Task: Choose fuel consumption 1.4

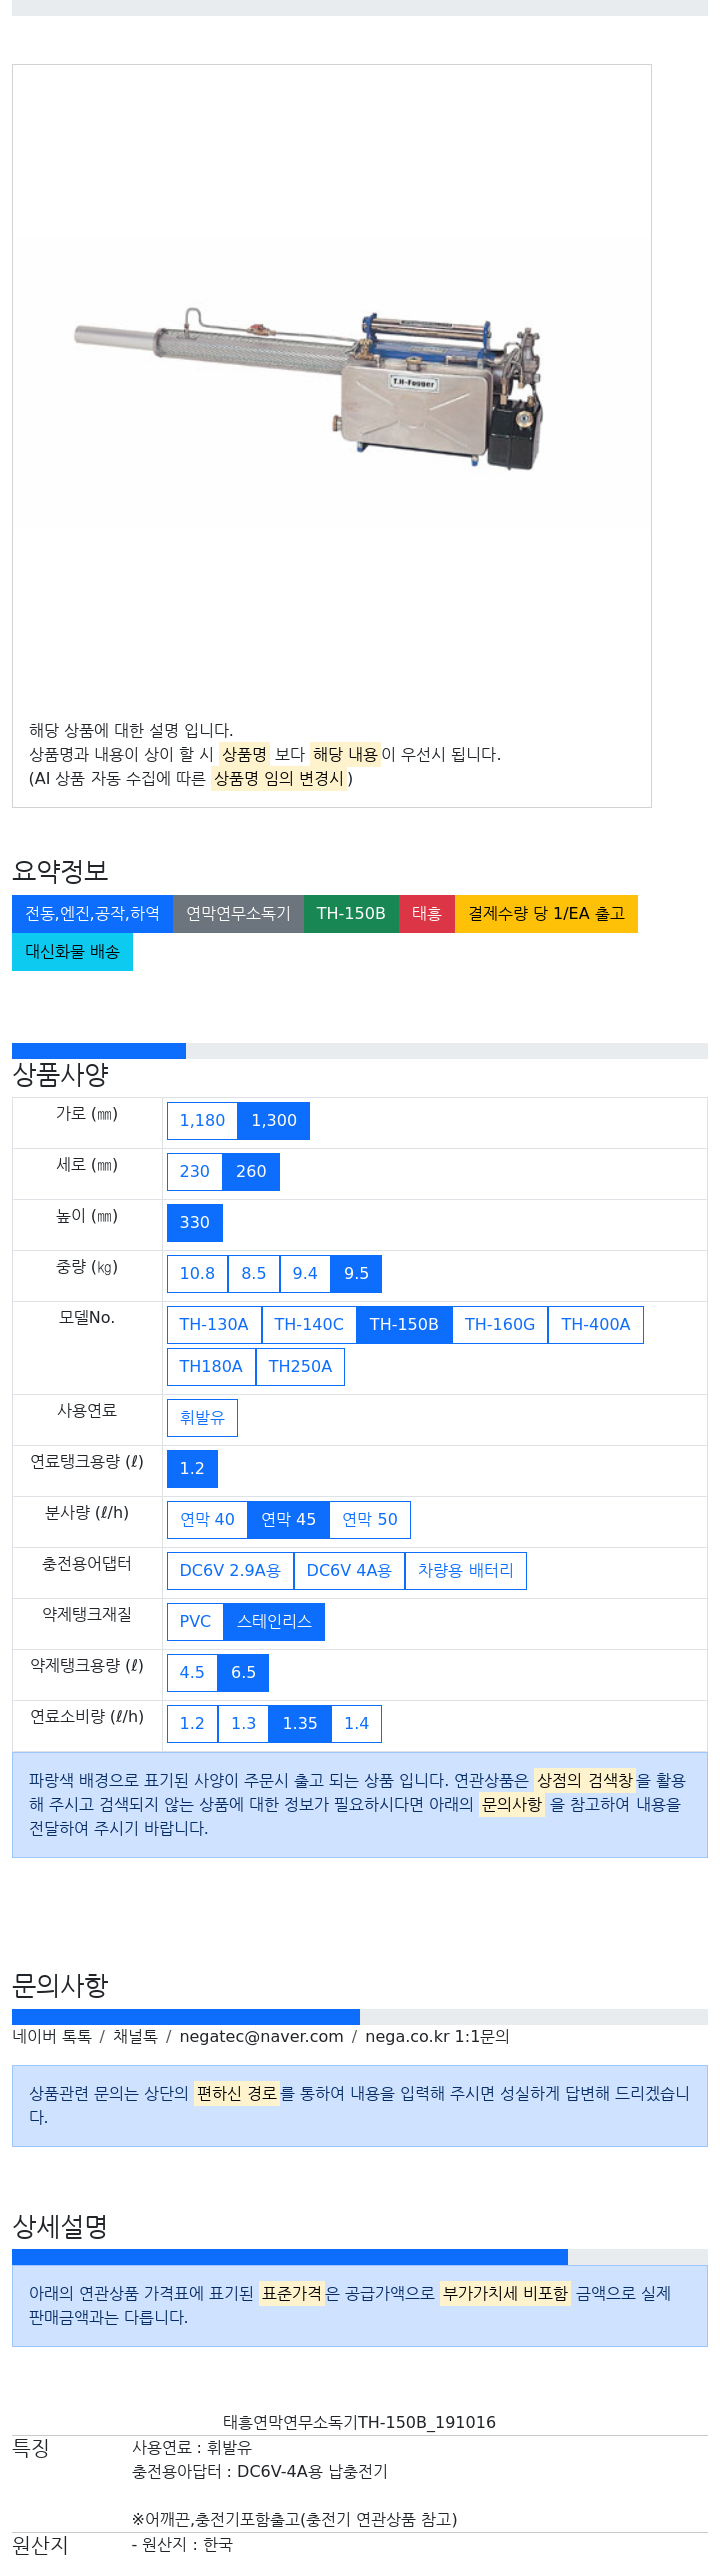Action: [x=357, y=1724]
